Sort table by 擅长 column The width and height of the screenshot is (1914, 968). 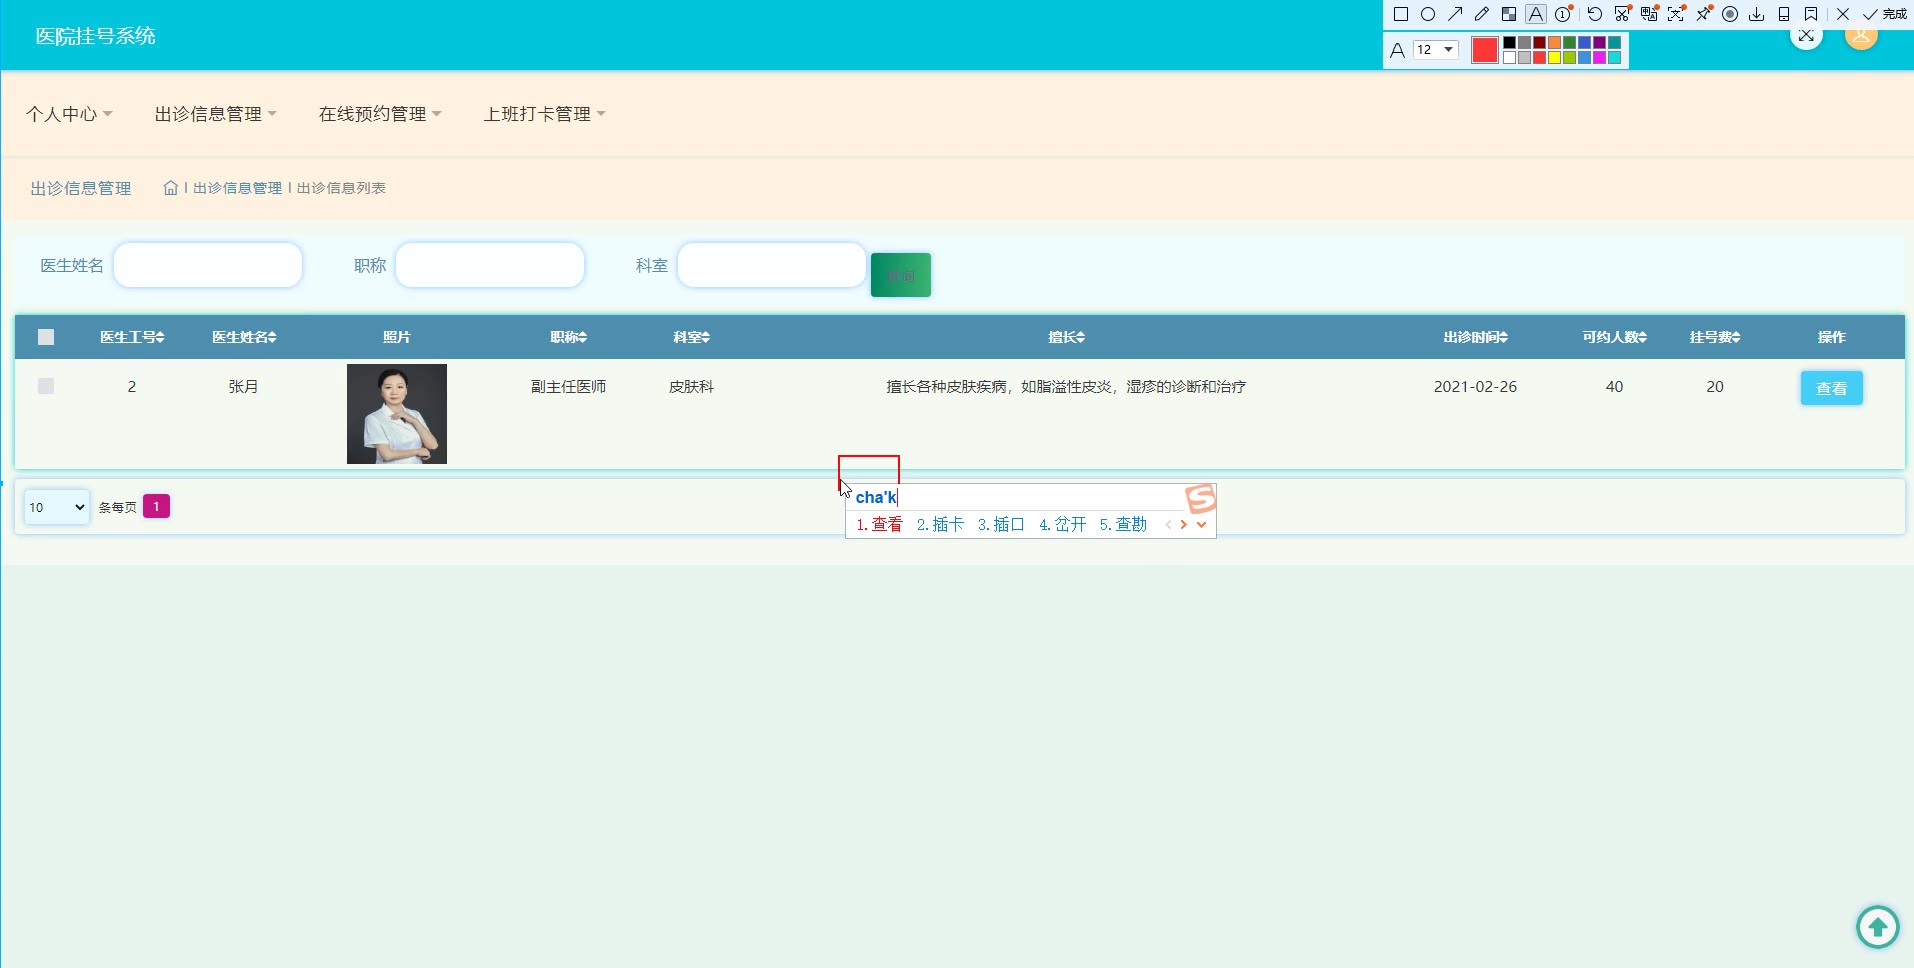1066,337
